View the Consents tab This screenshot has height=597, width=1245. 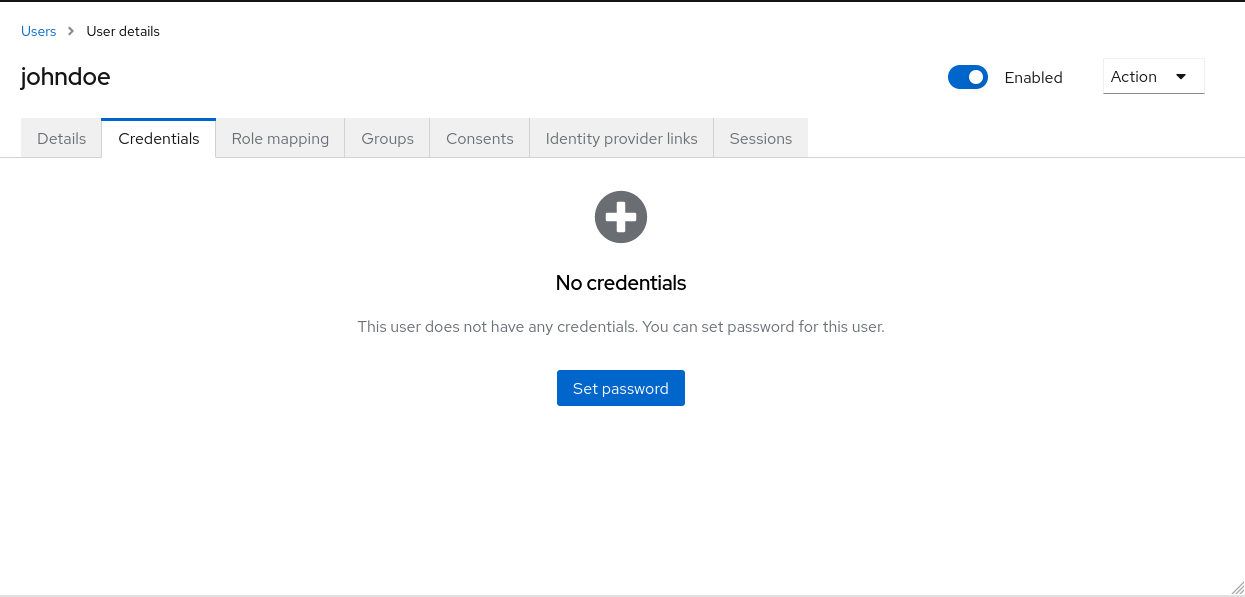[479, 138]
